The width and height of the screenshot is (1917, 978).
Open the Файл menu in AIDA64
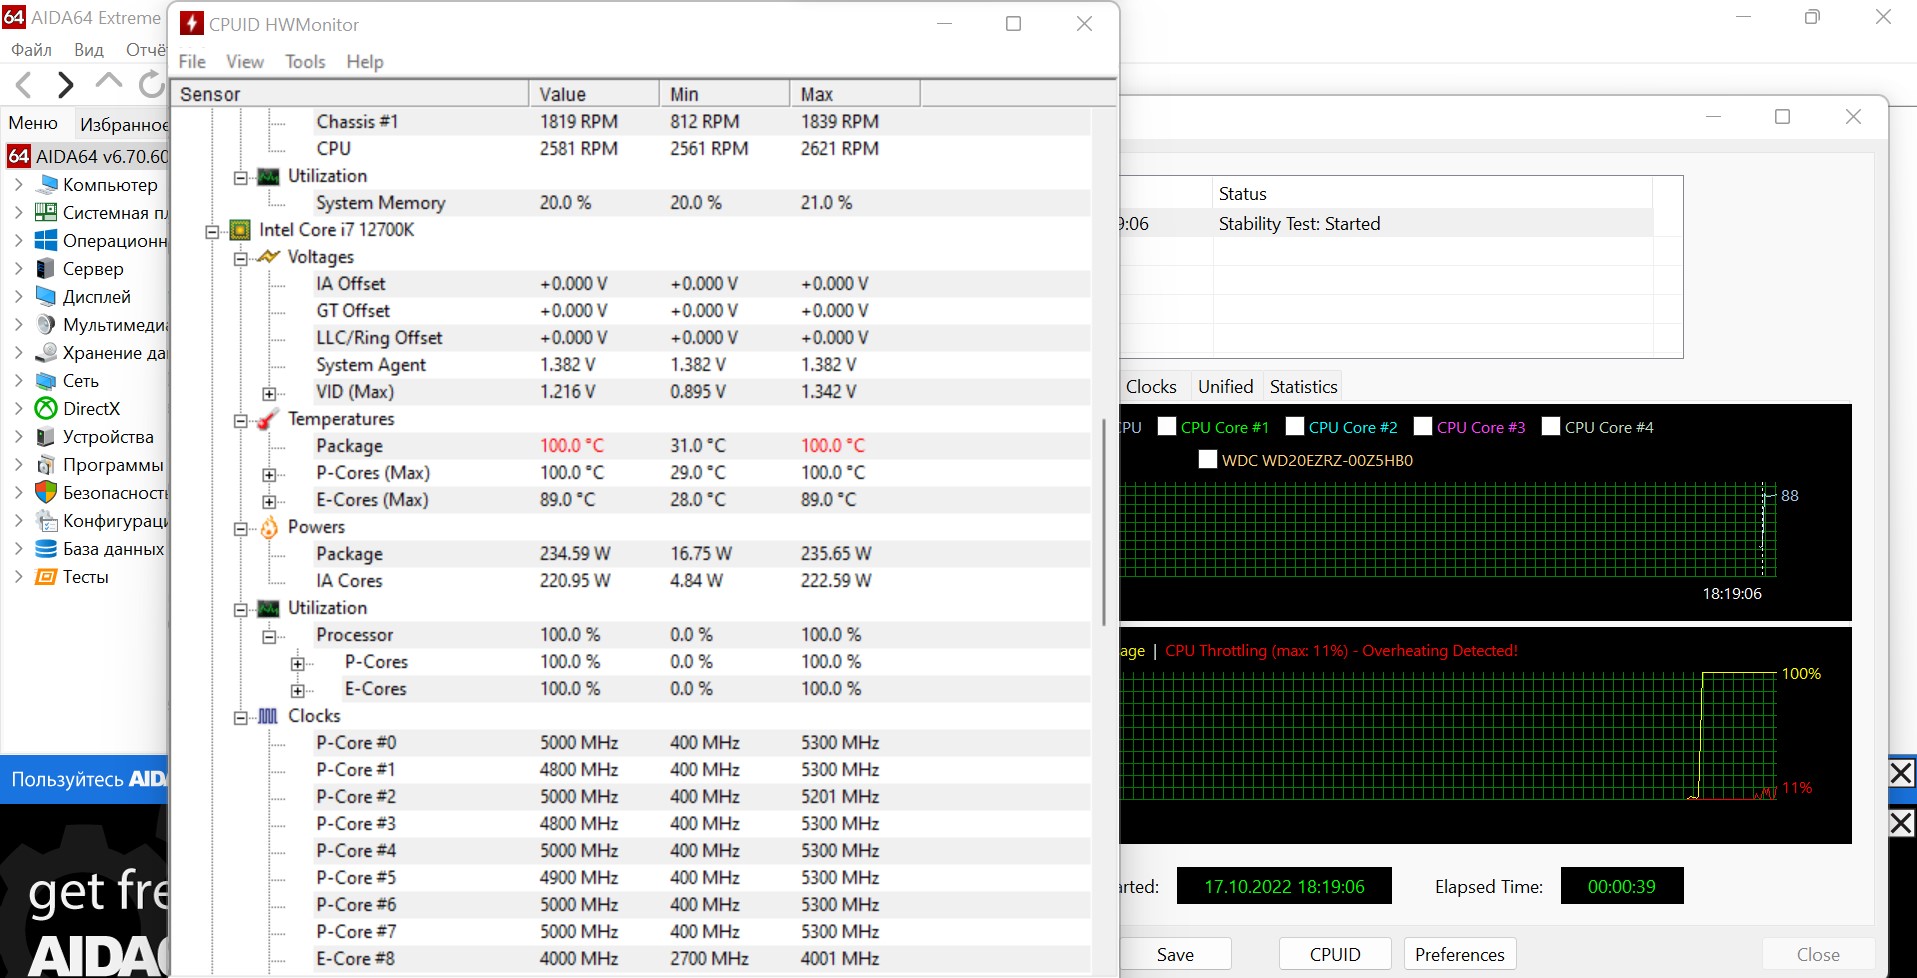click(x=31, y=49)
